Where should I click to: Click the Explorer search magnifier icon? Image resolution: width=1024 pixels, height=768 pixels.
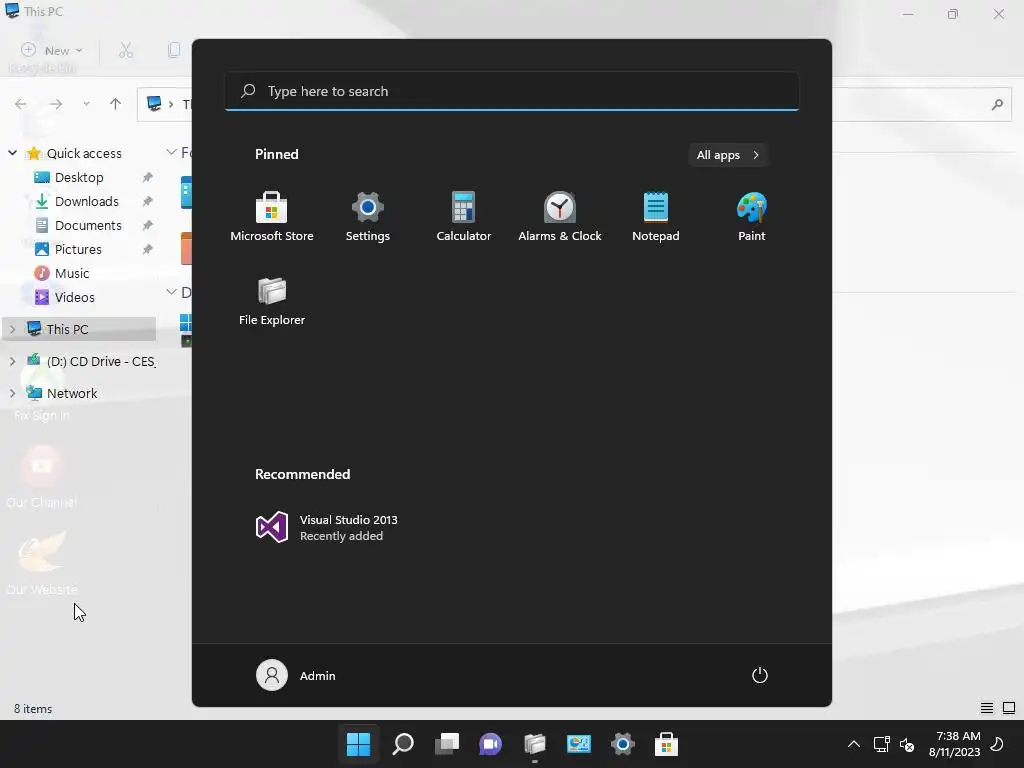point(997,104)
